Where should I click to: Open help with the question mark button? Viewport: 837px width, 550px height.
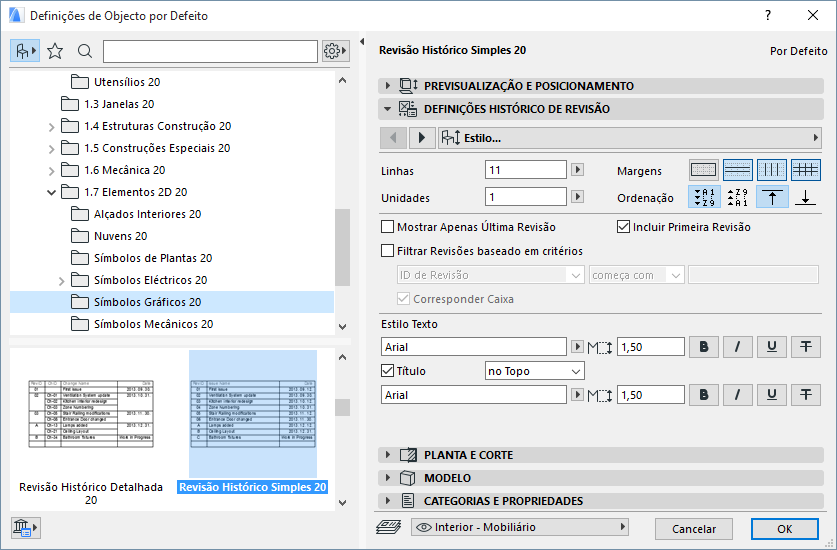click(768, 15)
